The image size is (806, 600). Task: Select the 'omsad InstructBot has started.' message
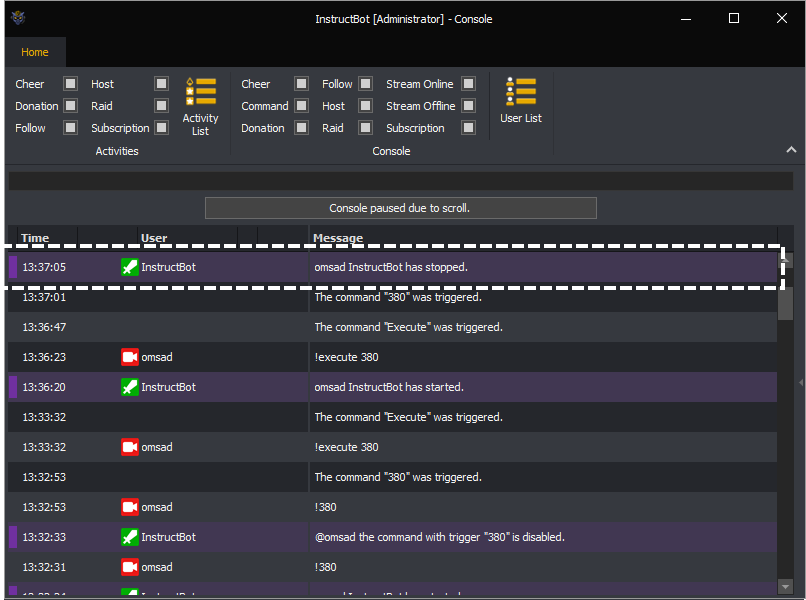(389, 387)
